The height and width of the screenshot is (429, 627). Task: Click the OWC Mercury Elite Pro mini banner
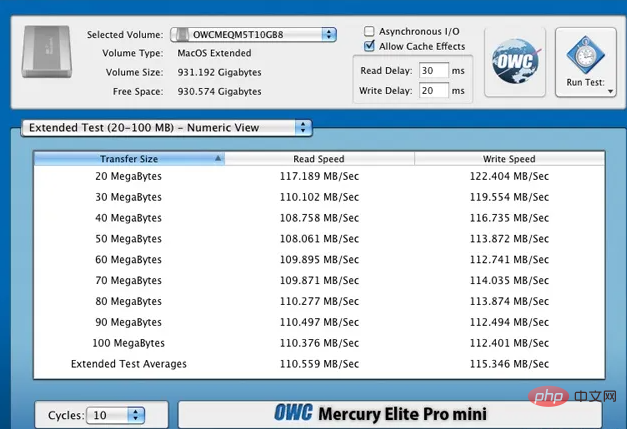click(x=390, y=414)
